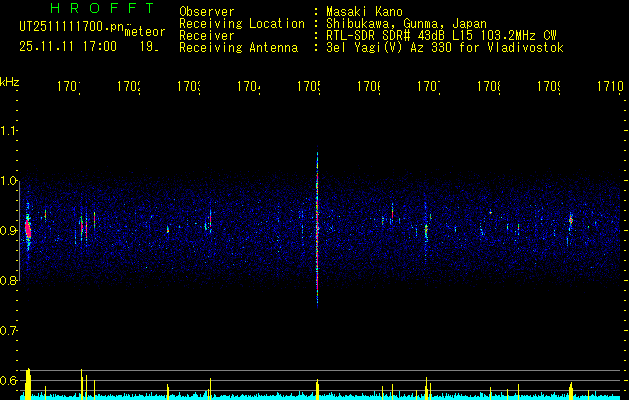
Task: Select the RTL-SDR SDR# 43dB receiver details
Action: point(441,36)
